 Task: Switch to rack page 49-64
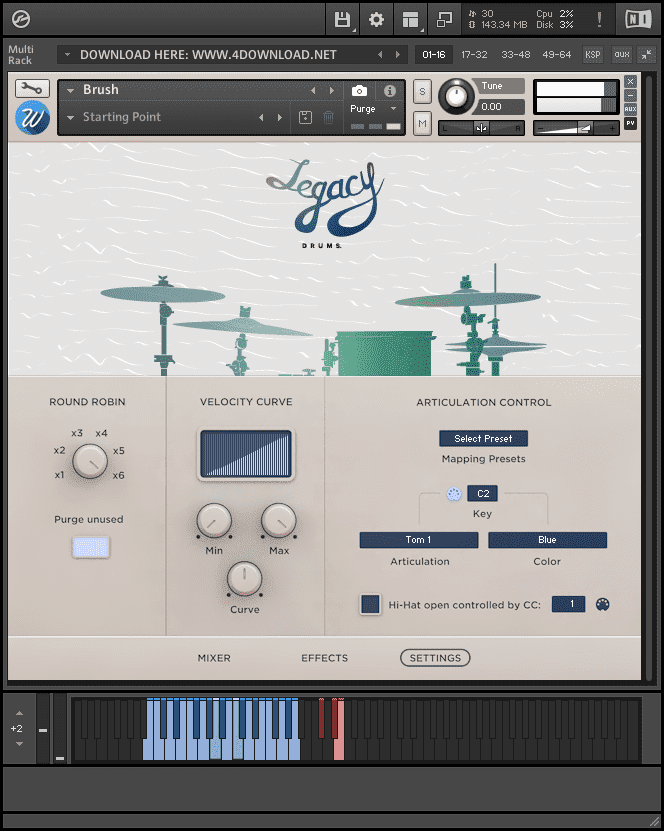[556, 55]
